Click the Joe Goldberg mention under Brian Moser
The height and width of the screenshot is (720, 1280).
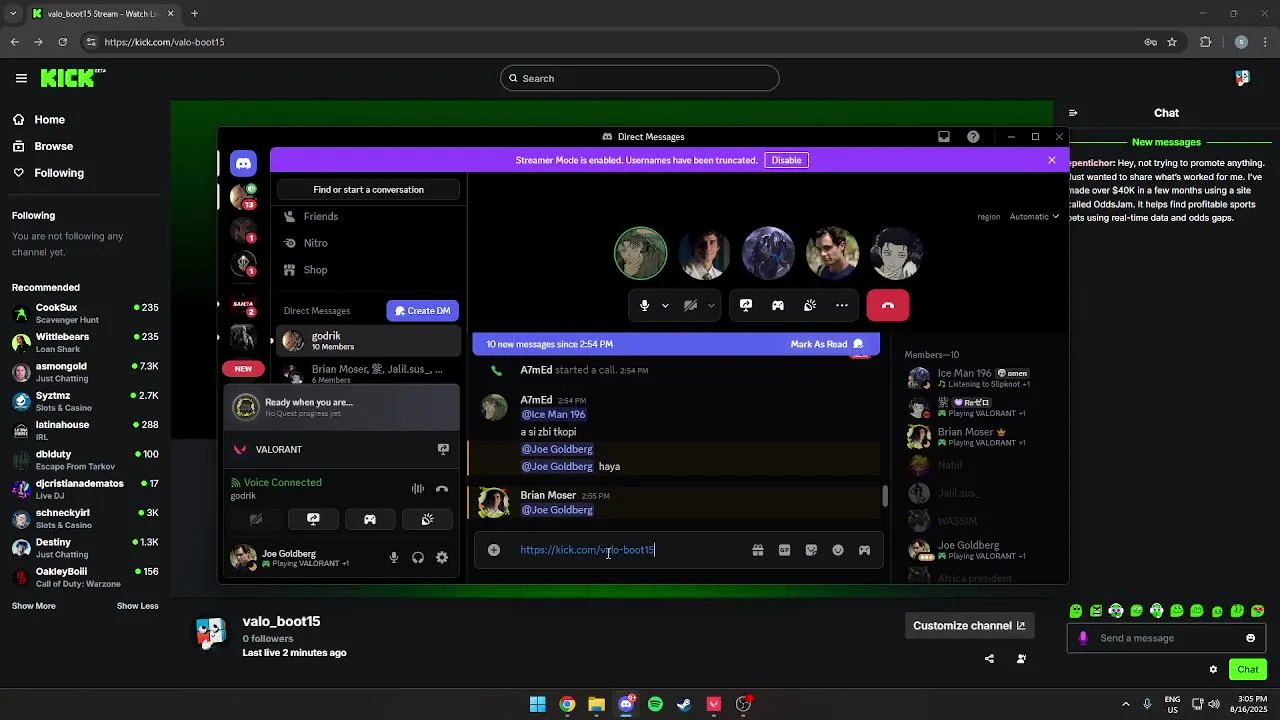[557, 510]
